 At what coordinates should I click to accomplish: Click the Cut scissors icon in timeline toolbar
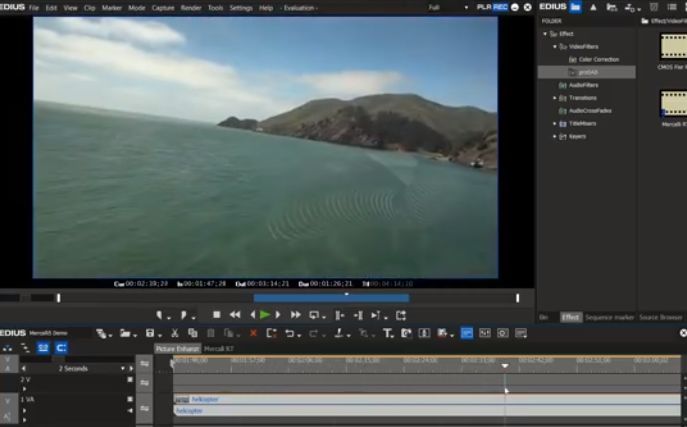[x=174, y=333]
